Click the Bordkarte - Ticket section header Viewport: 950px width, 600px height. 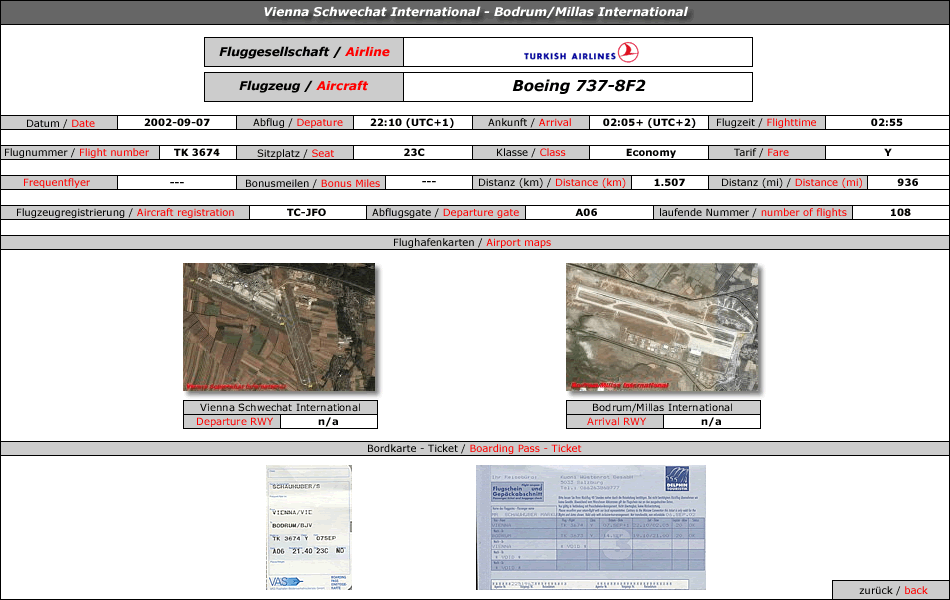coord(474,448)
